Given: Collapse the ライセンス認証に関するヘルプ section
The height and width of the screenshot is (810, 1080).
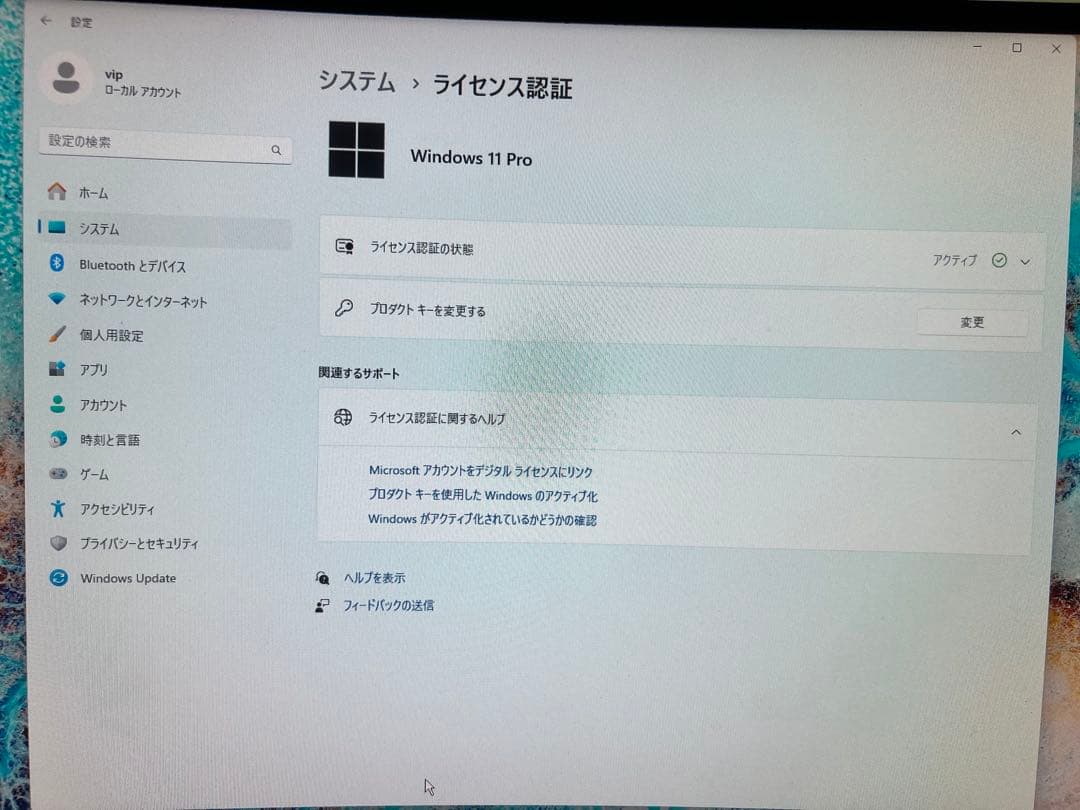Looking at the screenshot, I should click(1016, 432).
